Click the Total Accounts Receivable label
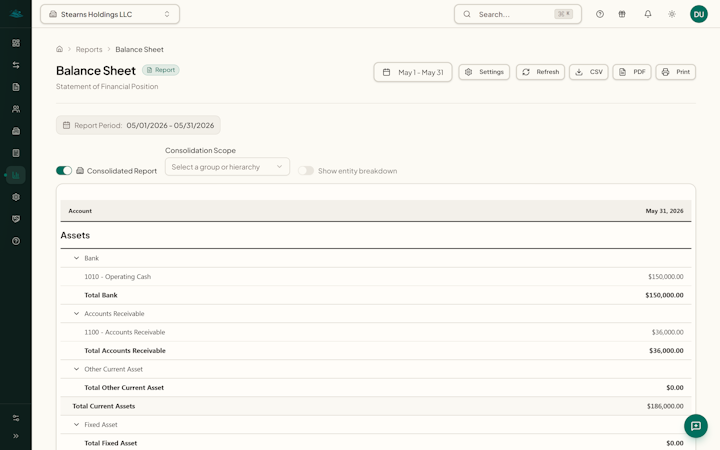Screen dimensions: 720x450 (x=125, y=351)
